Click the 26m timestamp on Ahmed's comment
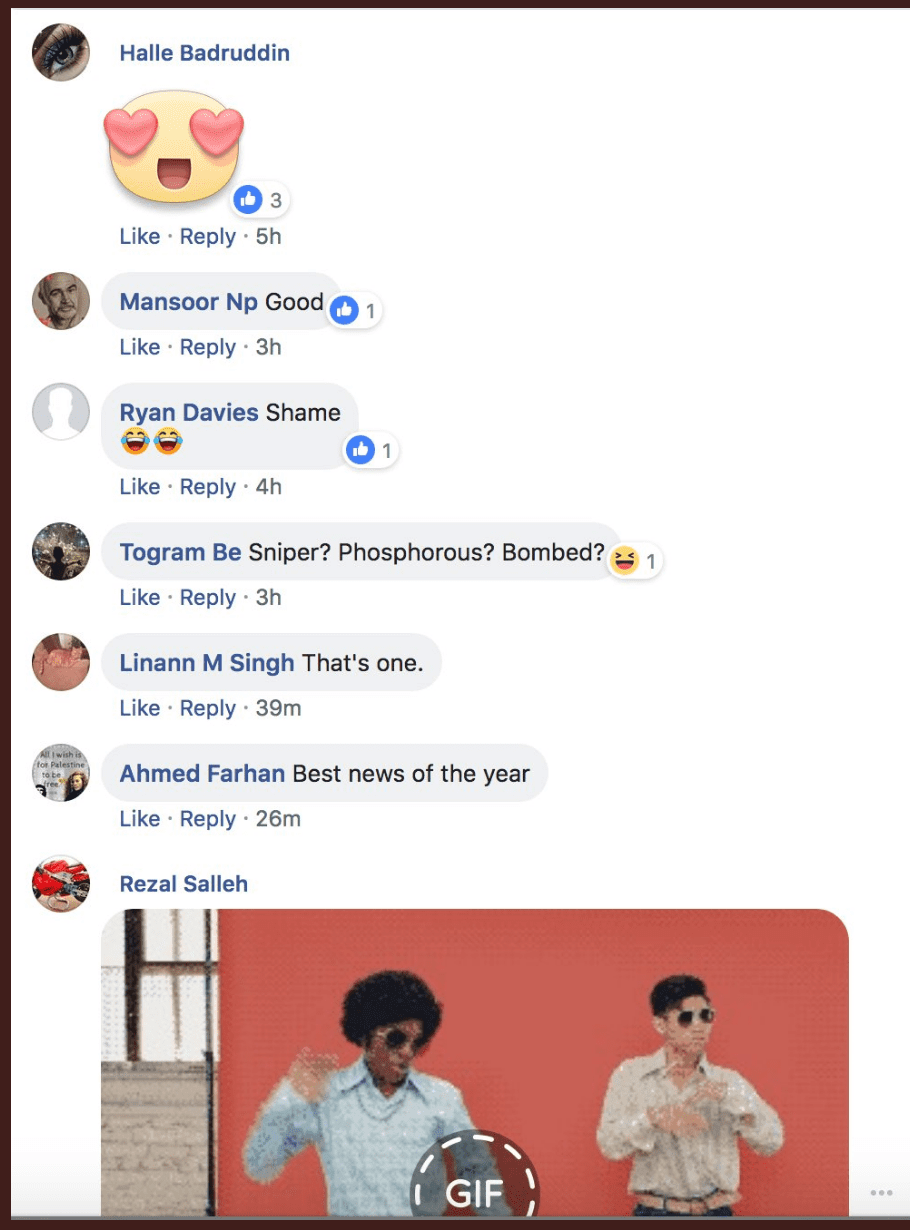 coord(278,819)
